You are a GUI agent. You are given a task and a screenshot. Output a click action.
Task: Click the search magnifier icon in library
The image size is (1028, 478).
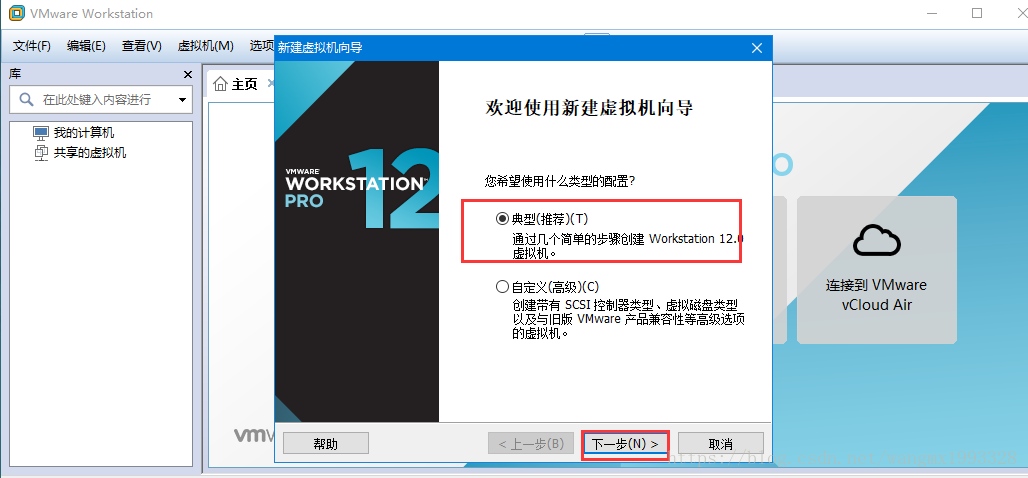pos(26,100)
